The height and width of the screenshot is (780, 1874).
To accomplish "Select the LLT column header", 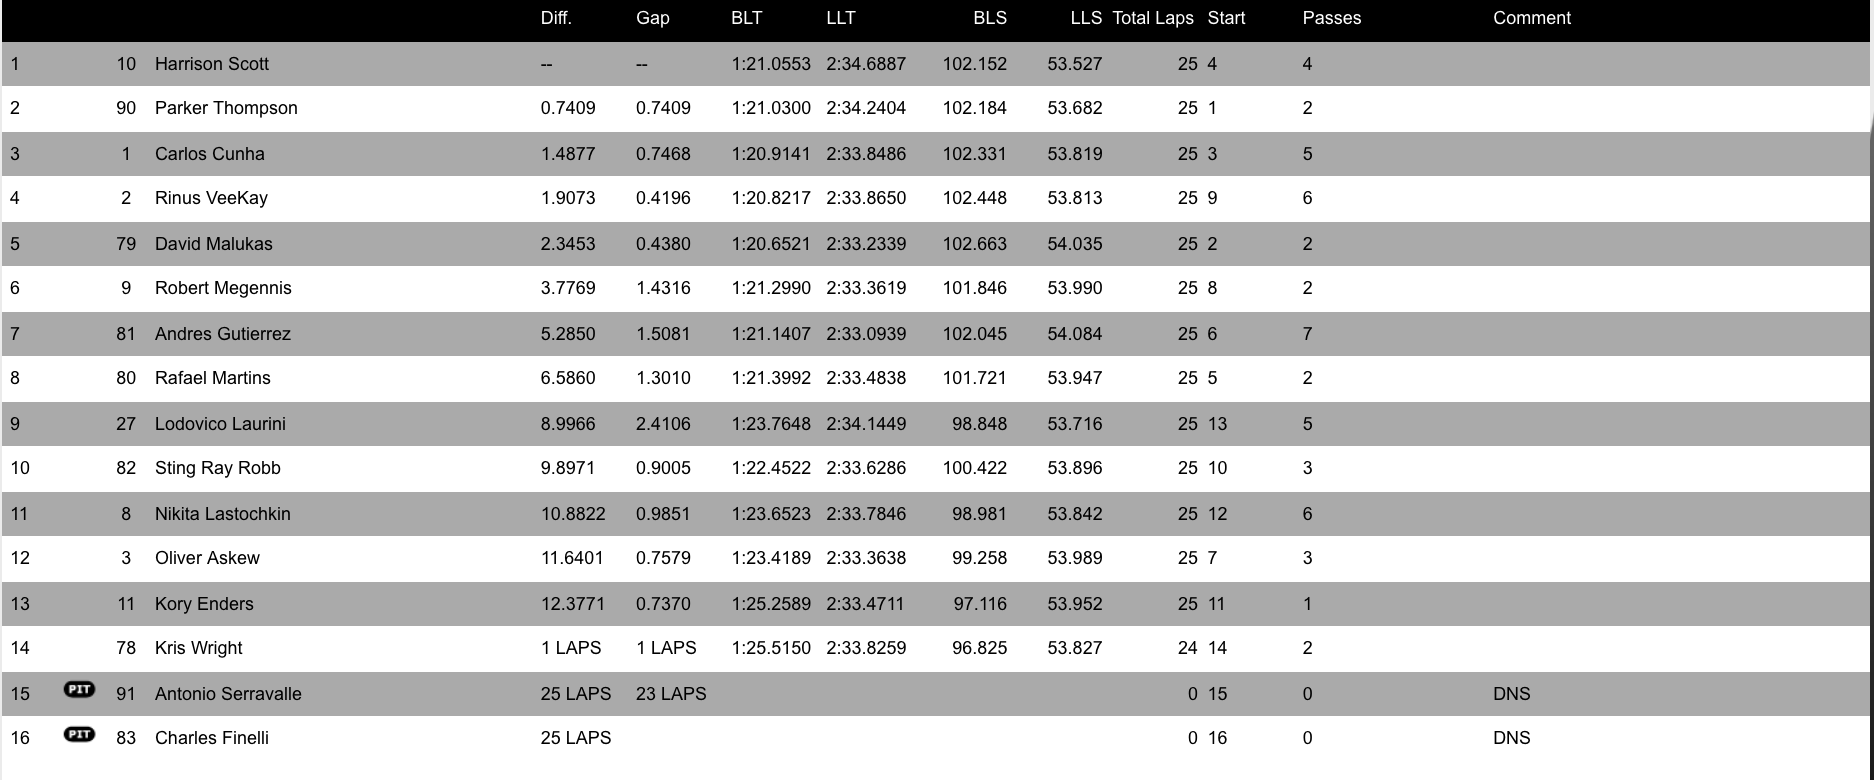I will coord(841,18).
